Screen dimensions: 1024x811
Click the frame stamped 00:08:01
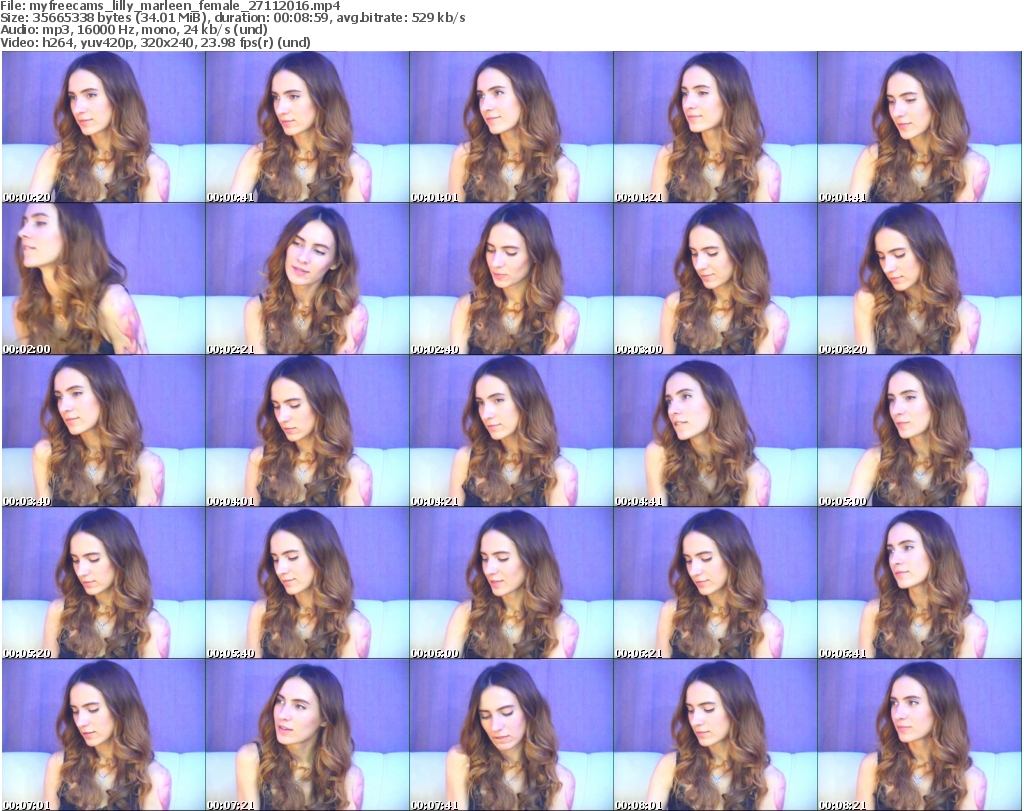tap(715, 735)
